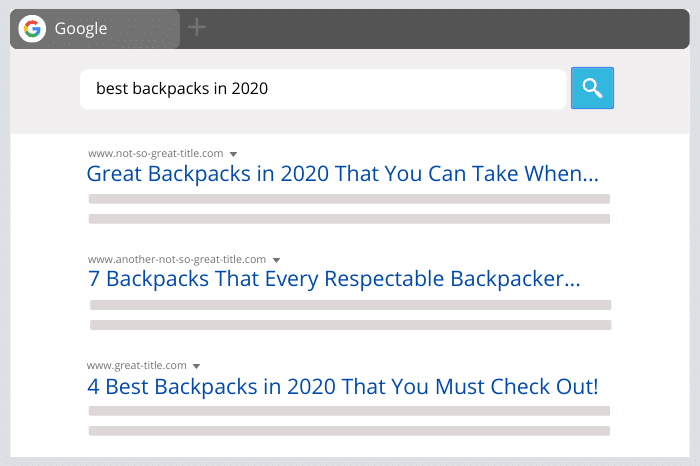Open the dropdown arrow next to www.great-title.com
The width and height of the screenshot is (700, 466).
(x=196, y=366)
